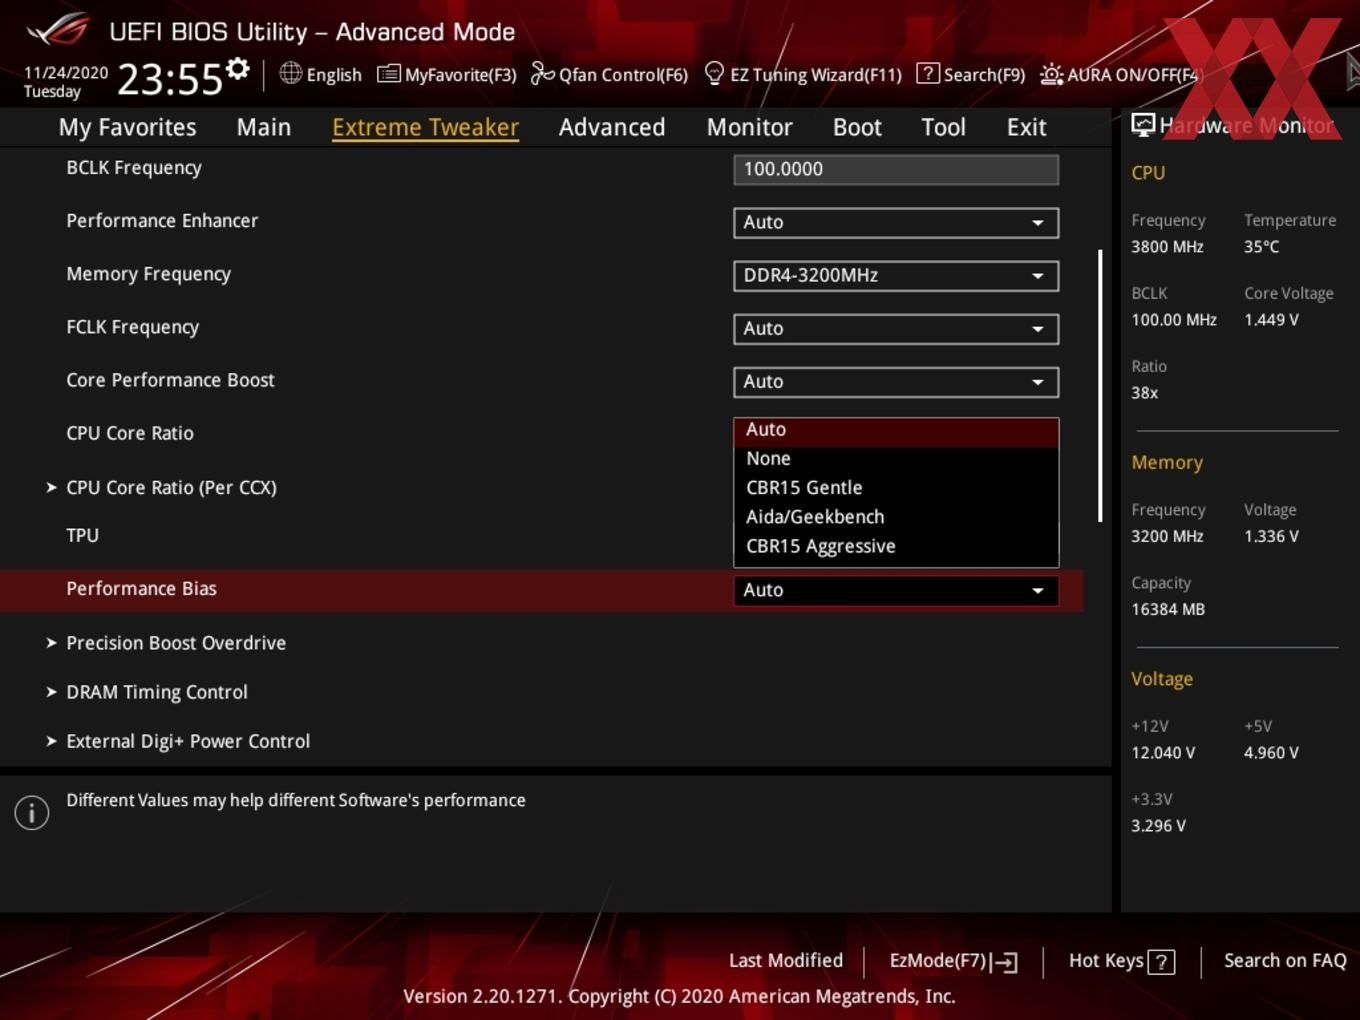The width and height of the screenshot is (1360, 1020).
Task: Select Auto in the open list
Action: (x=896, y=429)
